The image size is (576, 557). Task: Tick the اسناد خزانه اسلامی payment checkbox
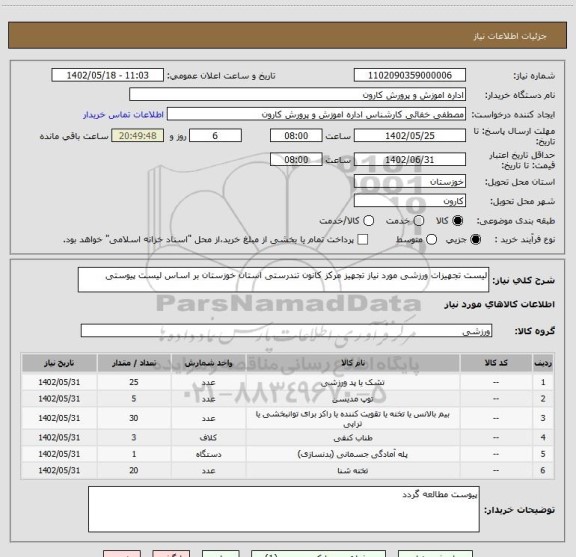pyautogui.click(x=363, y=240)
